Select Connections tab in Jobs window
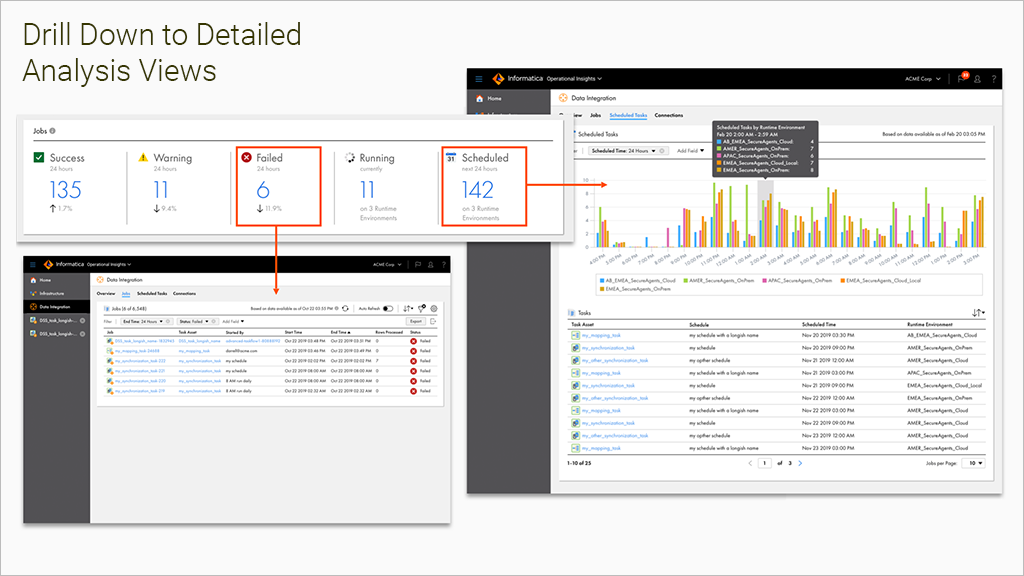 point(184,294)
